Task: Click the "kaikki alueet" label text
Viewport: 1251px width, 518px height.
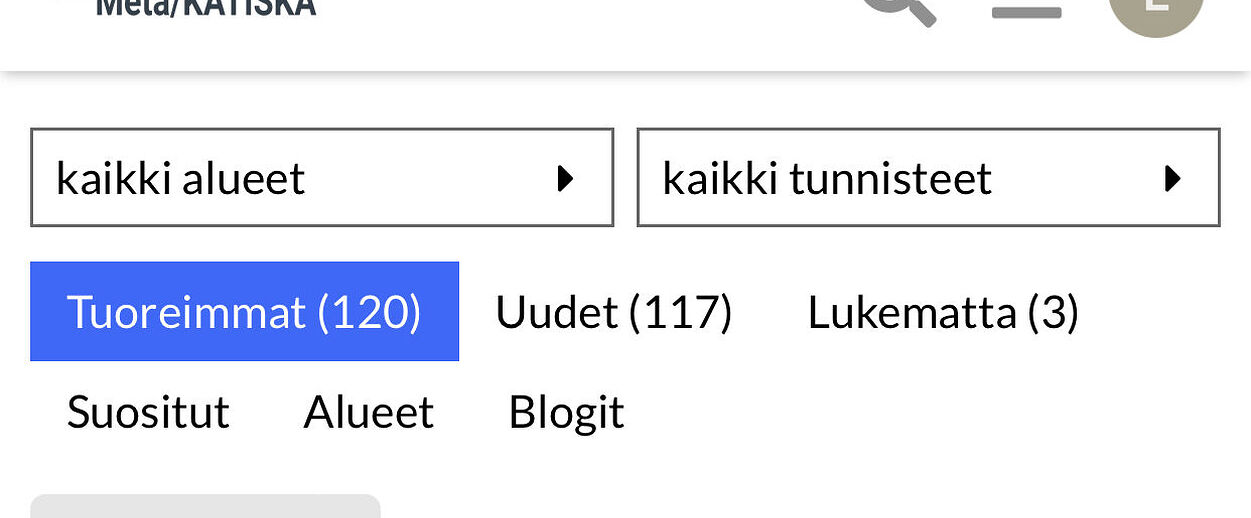Action: pos(180,179)
